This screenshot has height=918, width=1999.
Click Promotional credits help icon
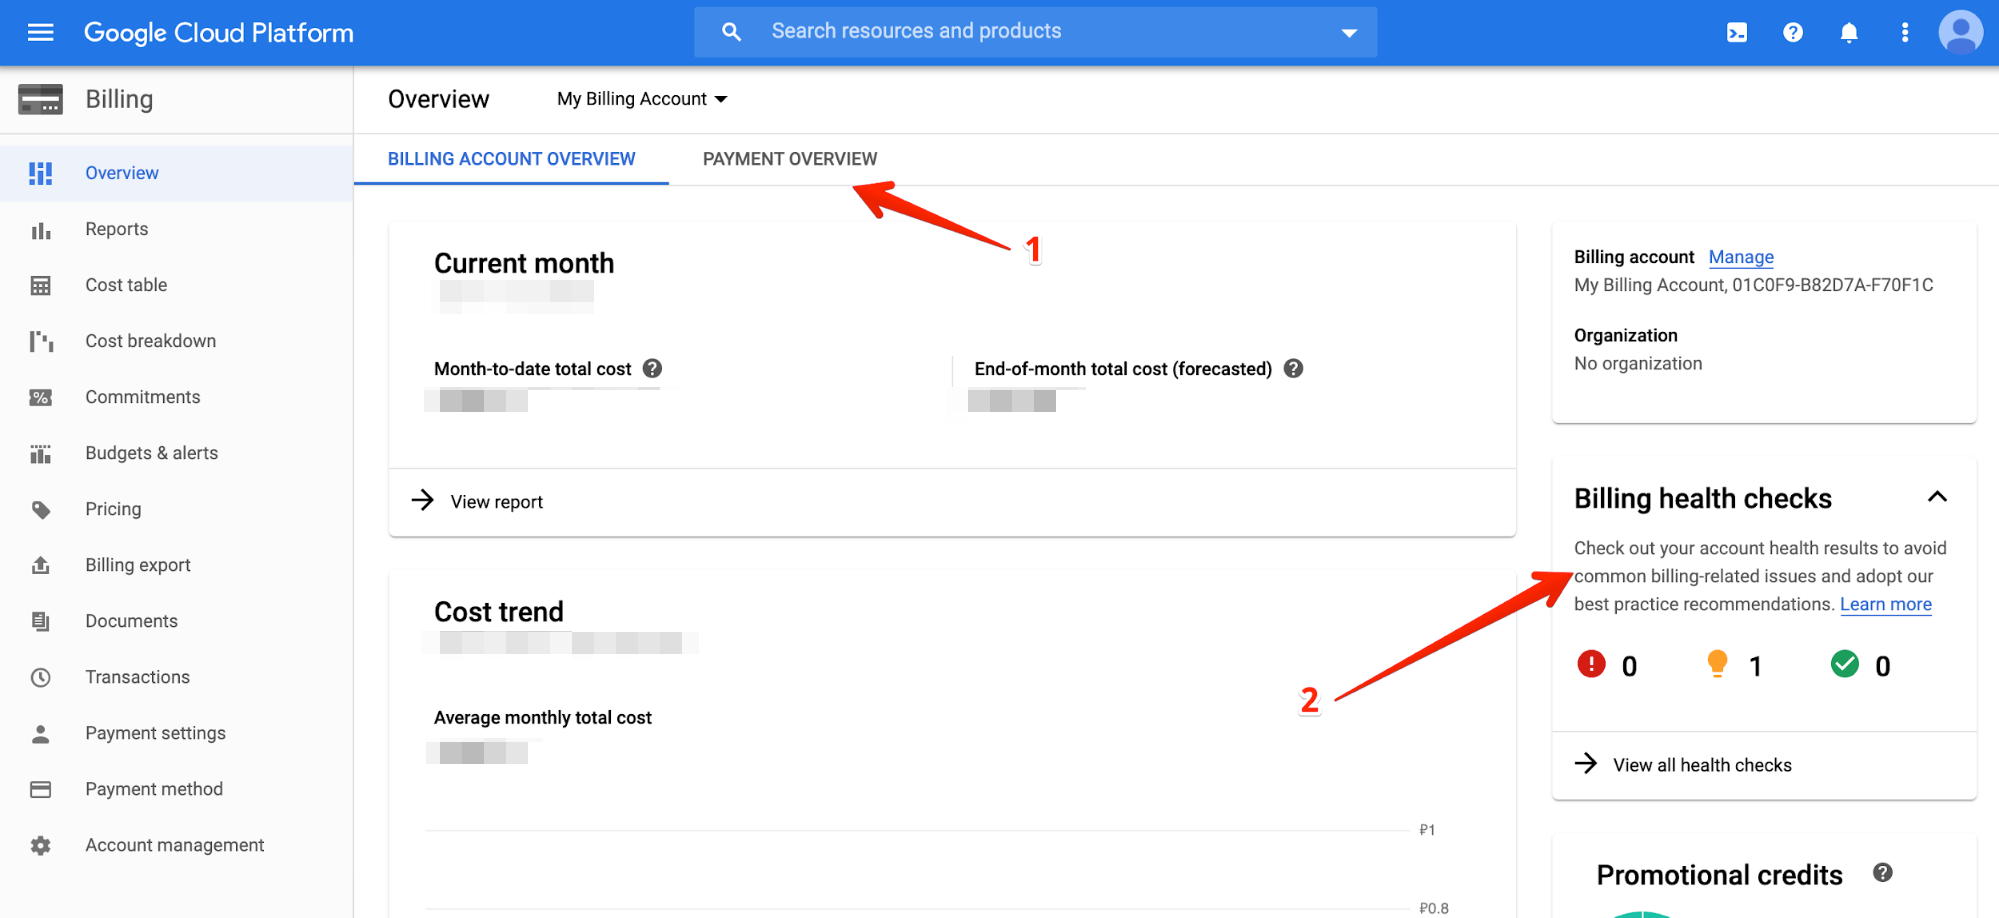tap(1882, 873)
